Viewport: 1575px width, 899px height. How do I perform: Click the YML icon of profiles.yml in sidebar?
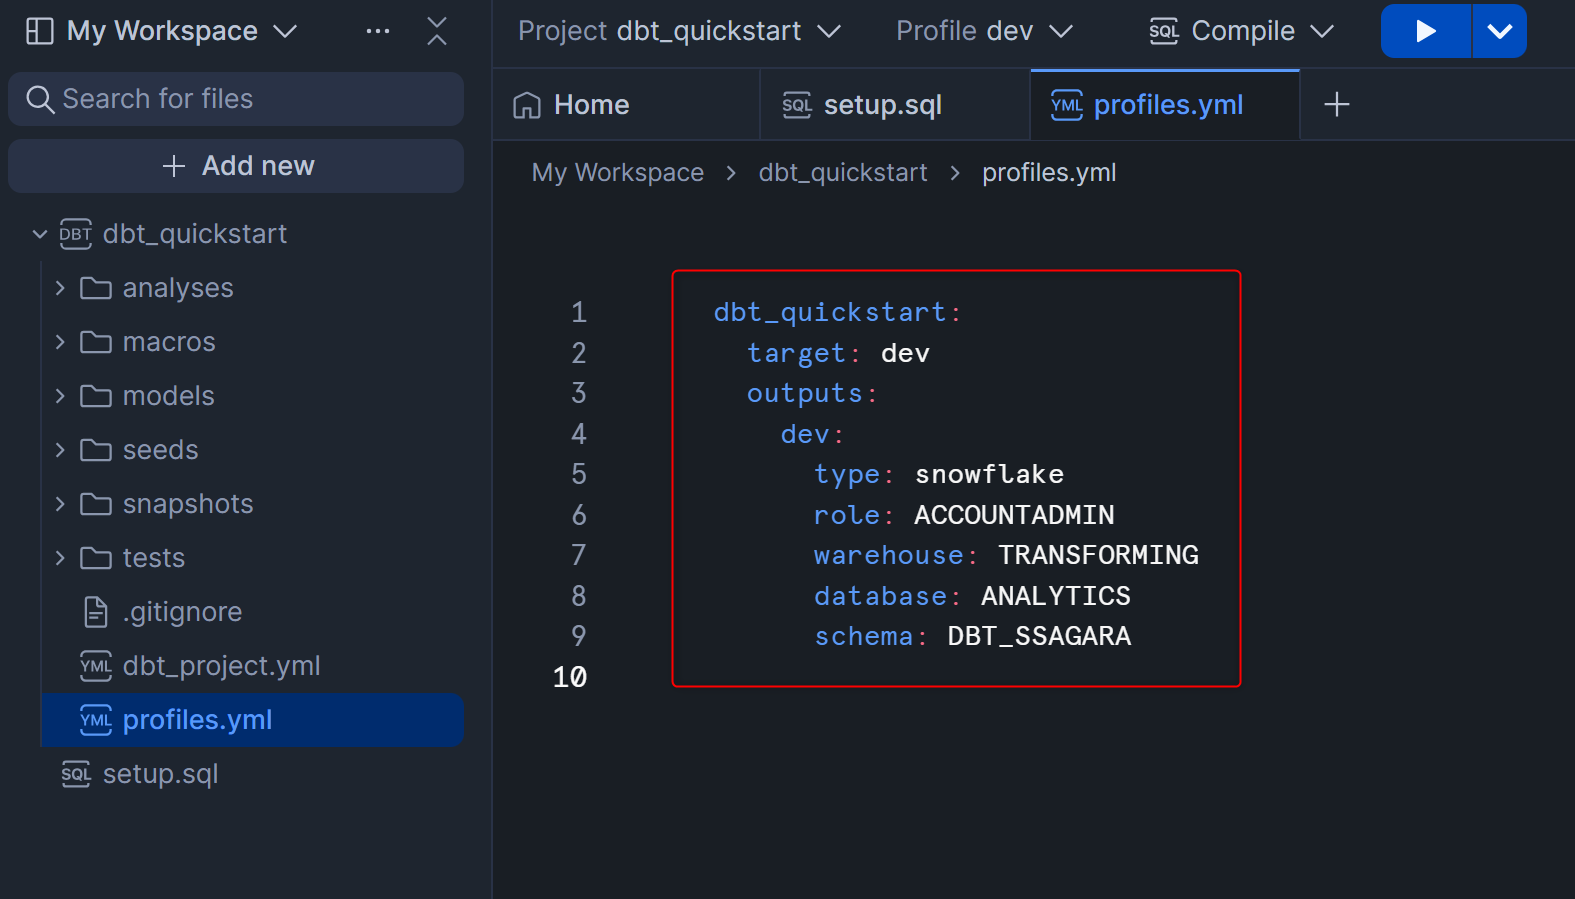[96, 720]
